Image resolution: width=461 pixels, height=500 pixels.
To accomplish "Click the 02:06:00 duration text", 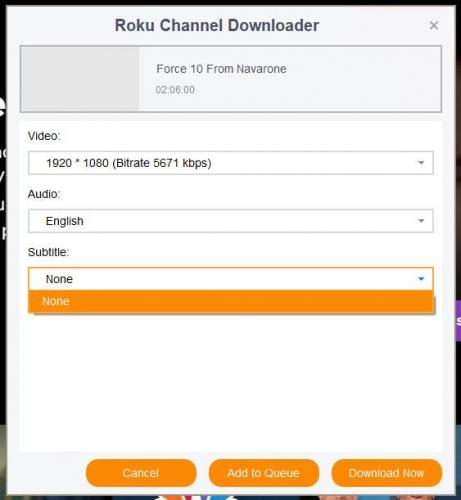I will pyautogui.click(x=175, y=90).
